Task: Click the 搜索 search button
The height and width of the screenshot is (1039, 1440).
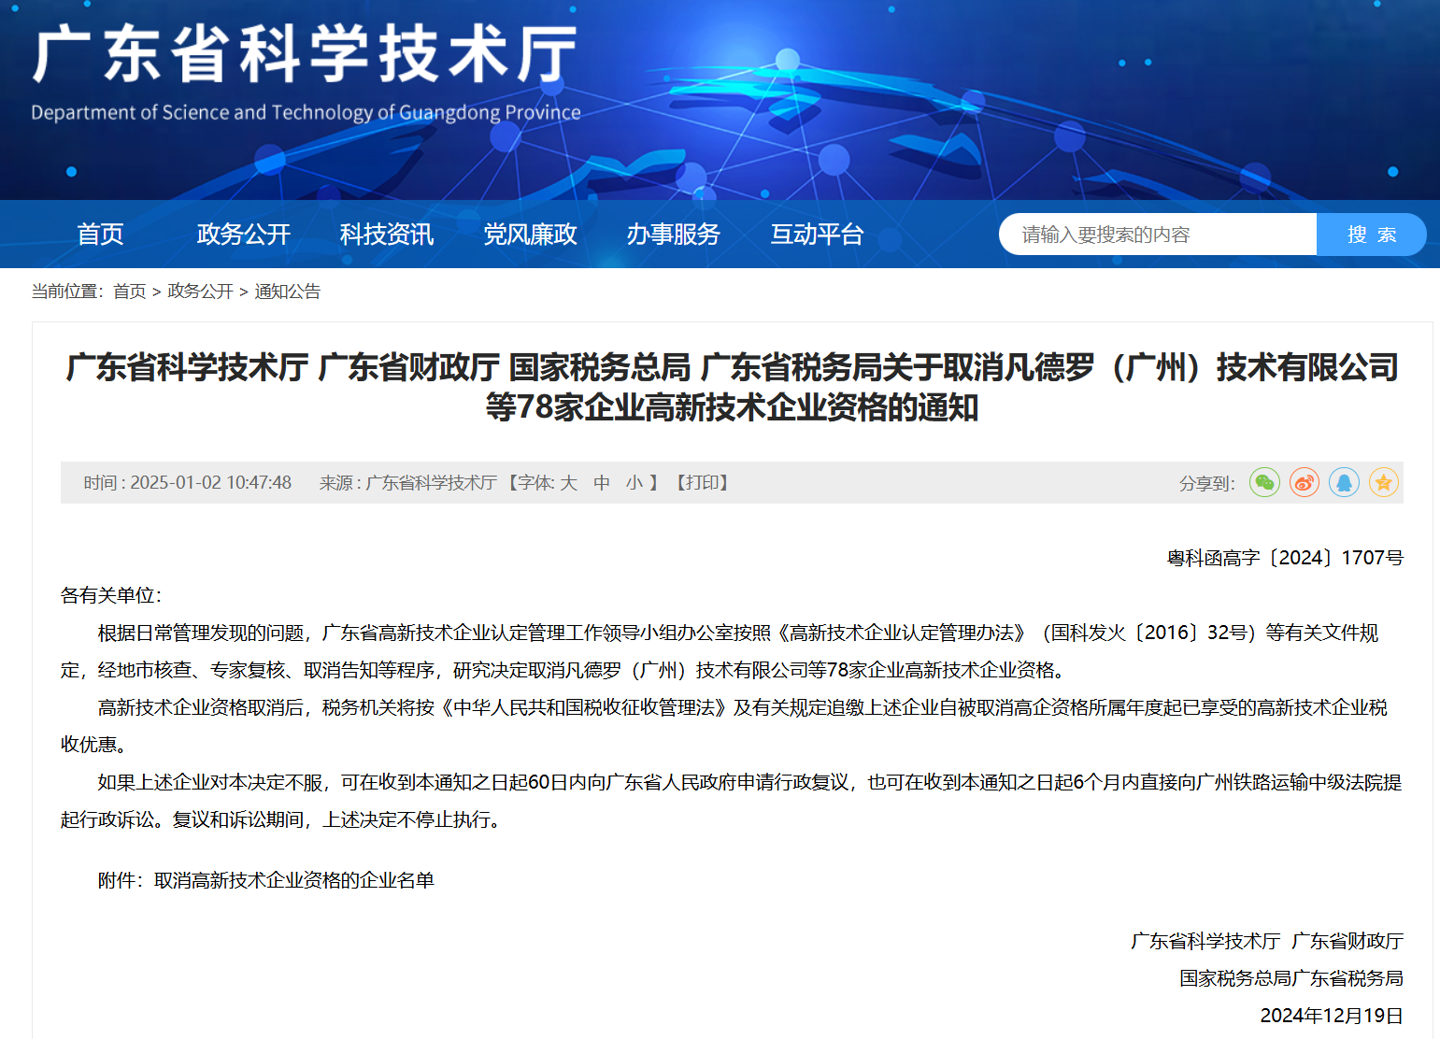Action: pos(1372,233)
